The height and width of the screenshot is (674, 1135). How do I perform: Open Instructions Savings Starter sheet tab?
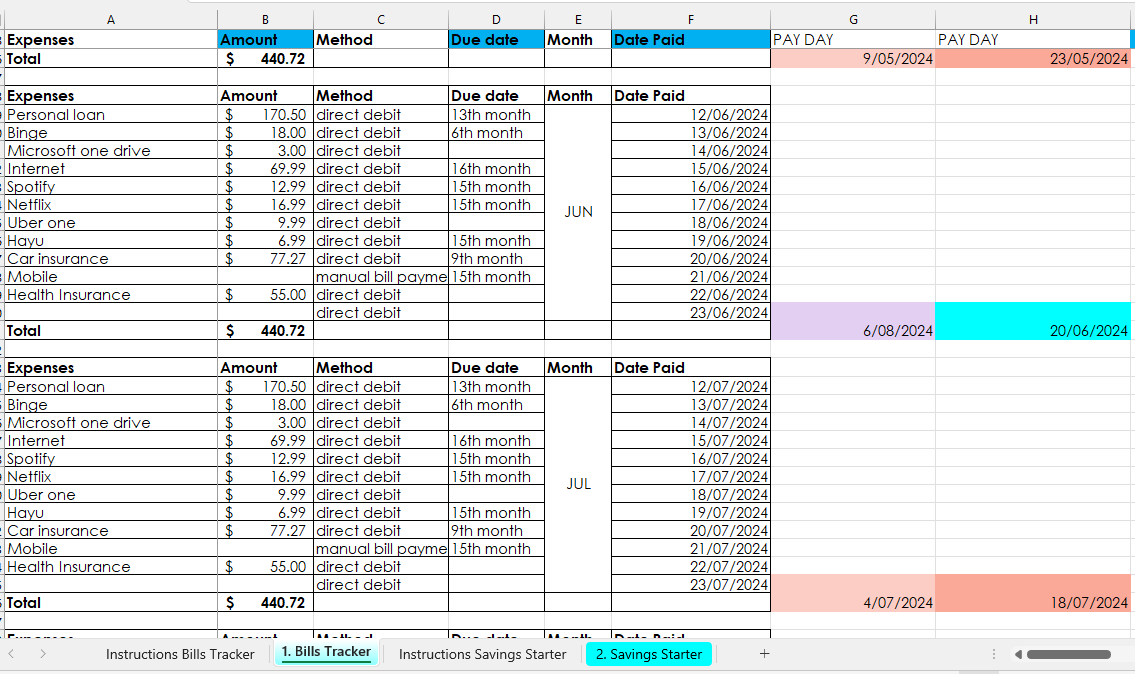pos(482,654)
